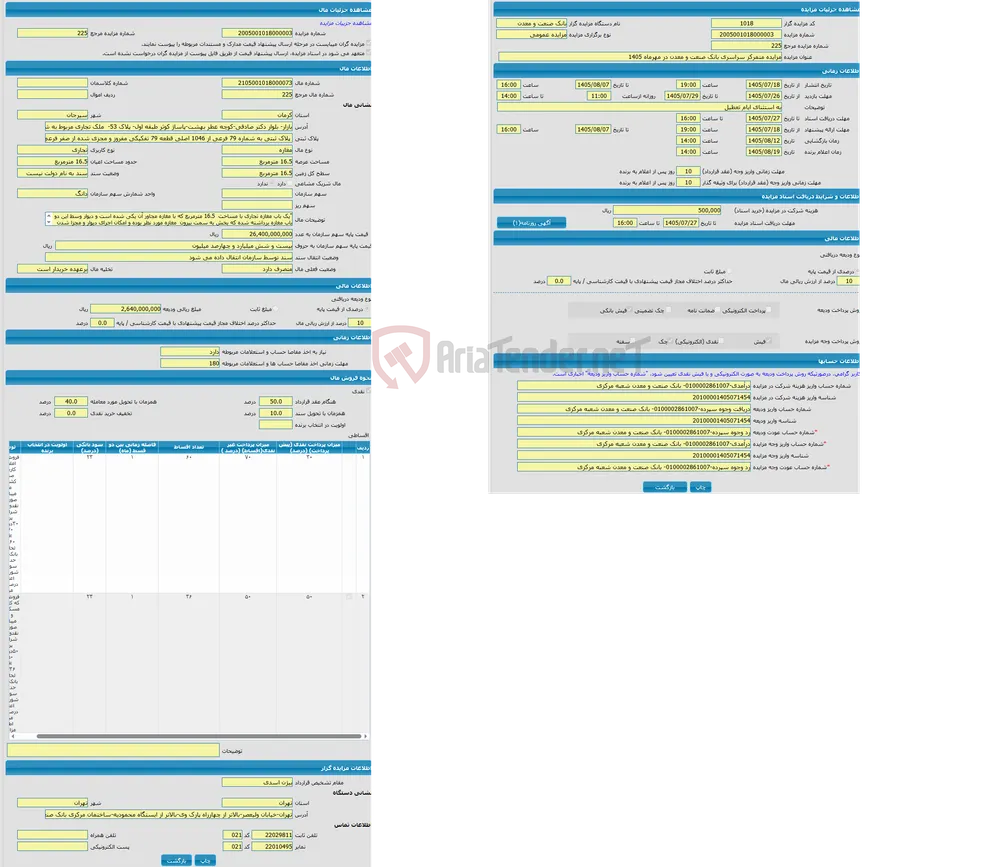Toggle the نقدی checkbox under نحوه فروش مال
This screenshot has height=867, width=1000.
point(368,391)
